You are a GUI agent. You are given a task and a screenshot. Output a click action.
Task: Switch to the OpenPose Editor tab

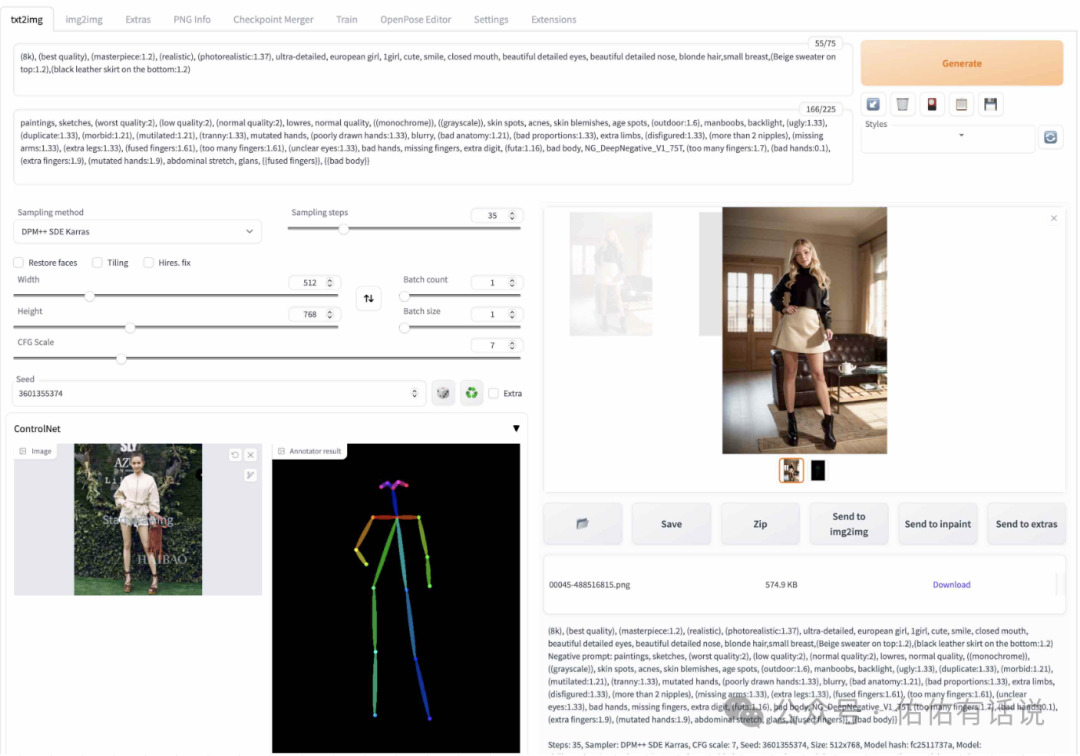(x=415, y=19)
